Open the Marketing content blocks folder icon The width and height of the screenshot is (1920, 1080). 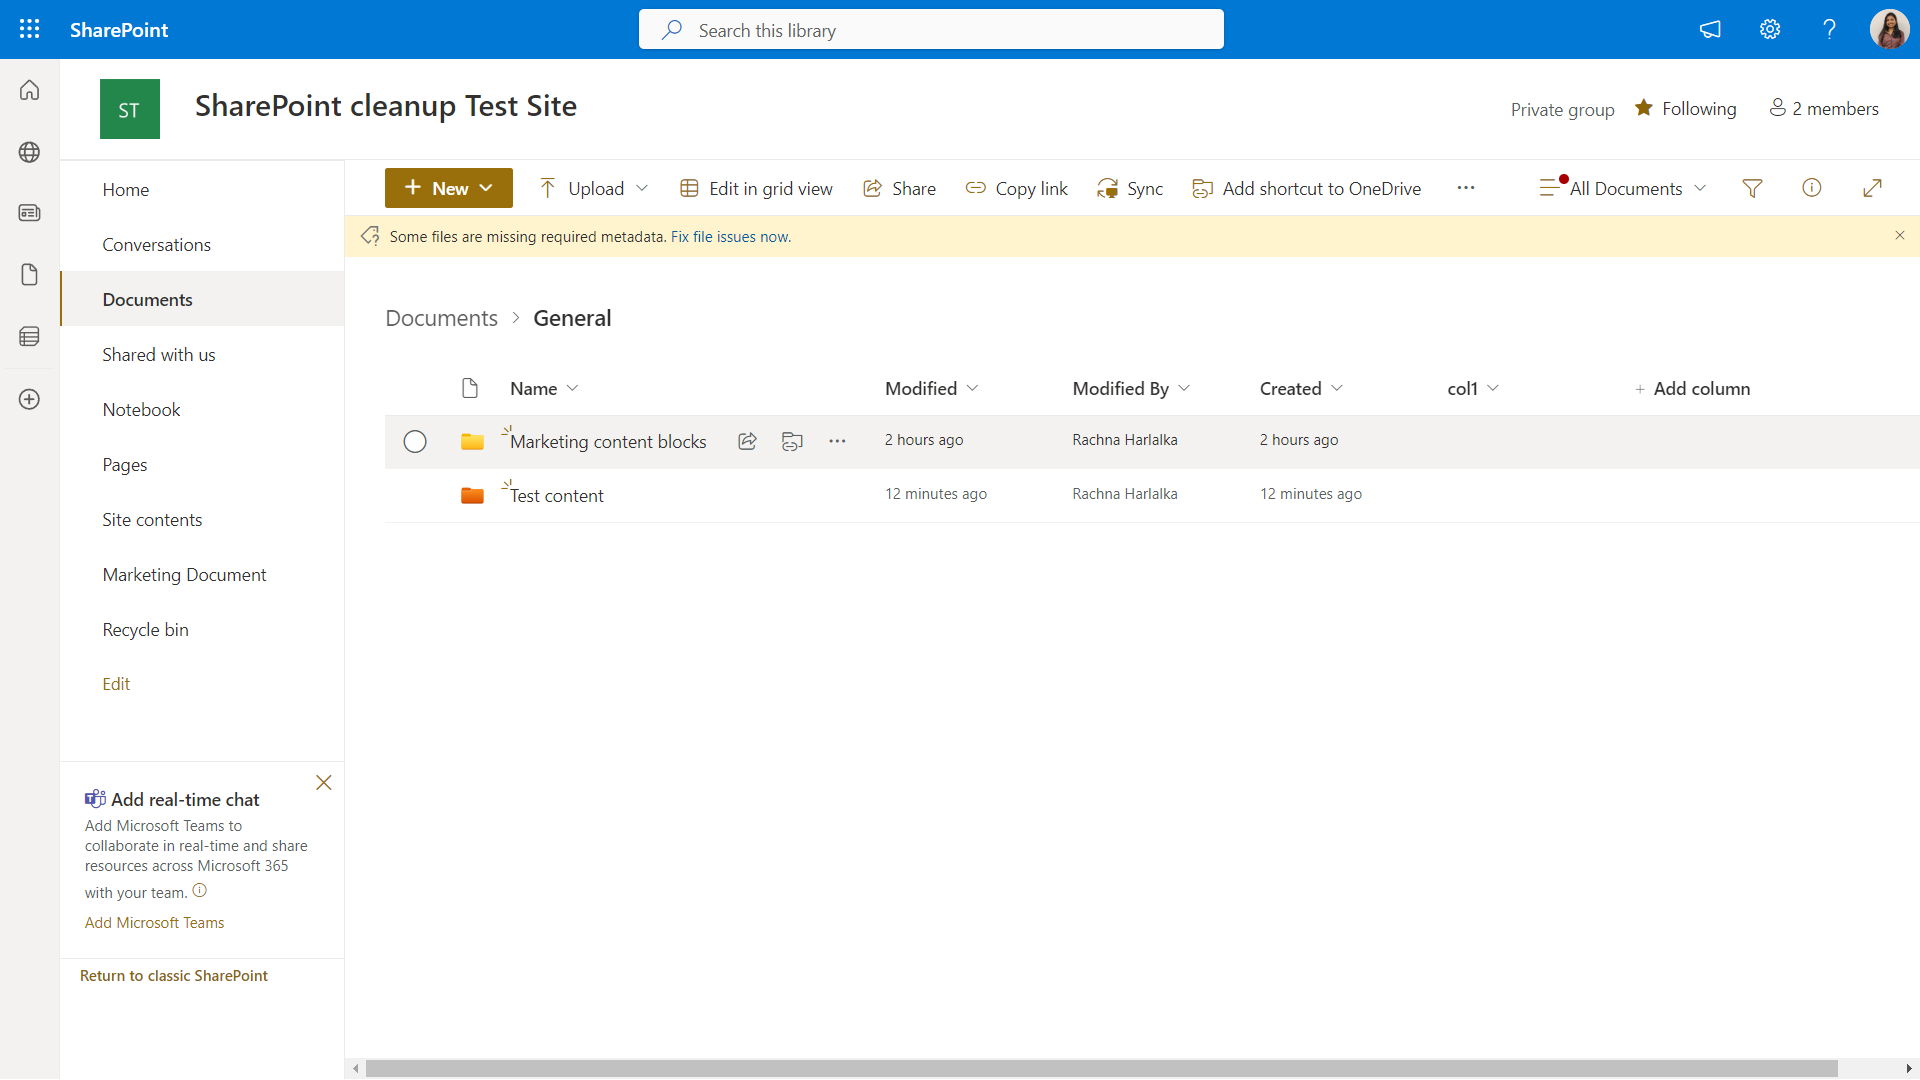(472, 441)
